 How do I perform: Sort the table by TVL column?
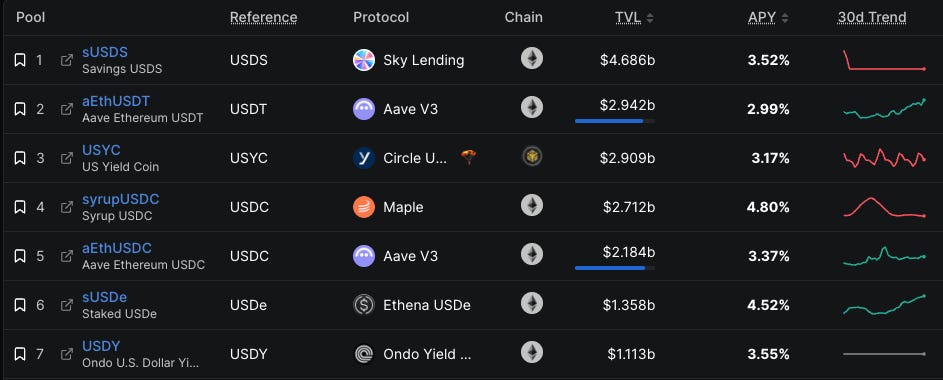[634, 17]
